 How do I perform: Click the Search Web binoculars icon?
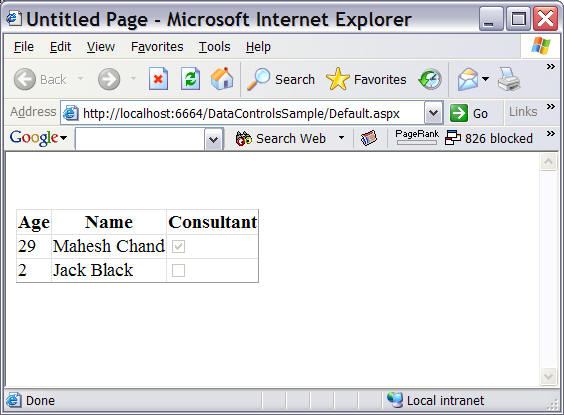pyautogui.click(x=244, y=138)
